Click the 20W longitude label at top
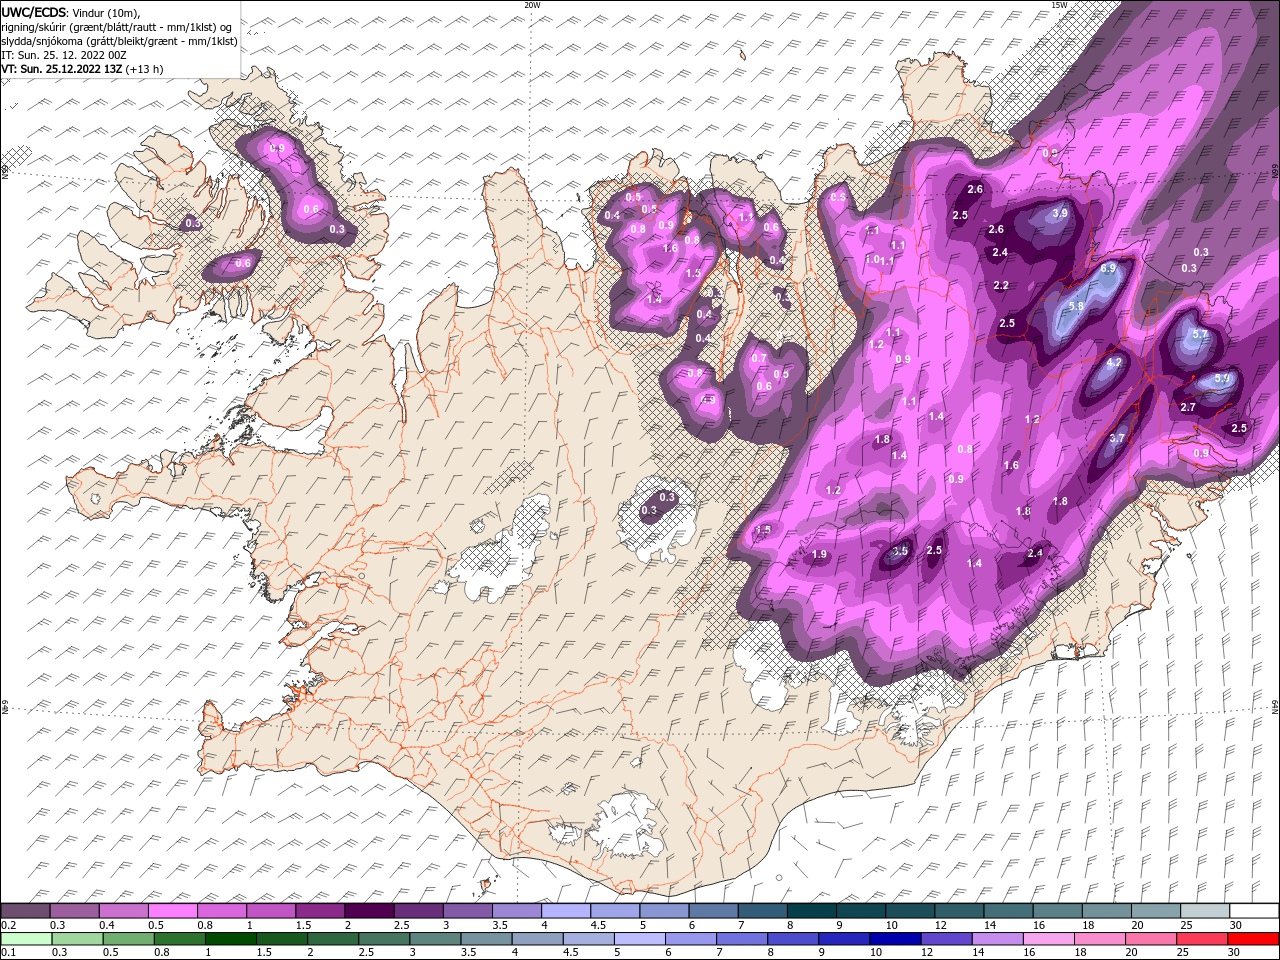1280x960 pixels. tap(532, 5)
